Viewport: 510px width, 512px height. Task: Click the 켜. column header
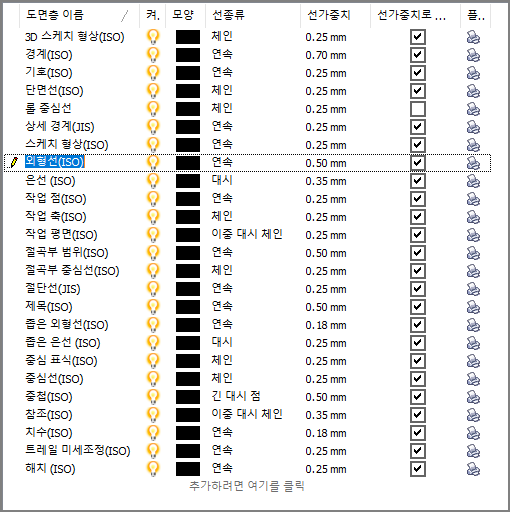[x=153, y=15]
